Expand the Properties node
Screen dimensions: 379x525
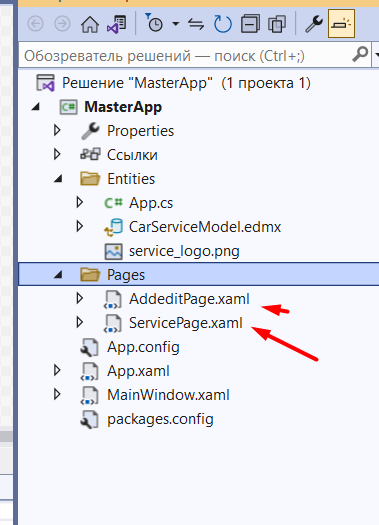click(57, 131)
